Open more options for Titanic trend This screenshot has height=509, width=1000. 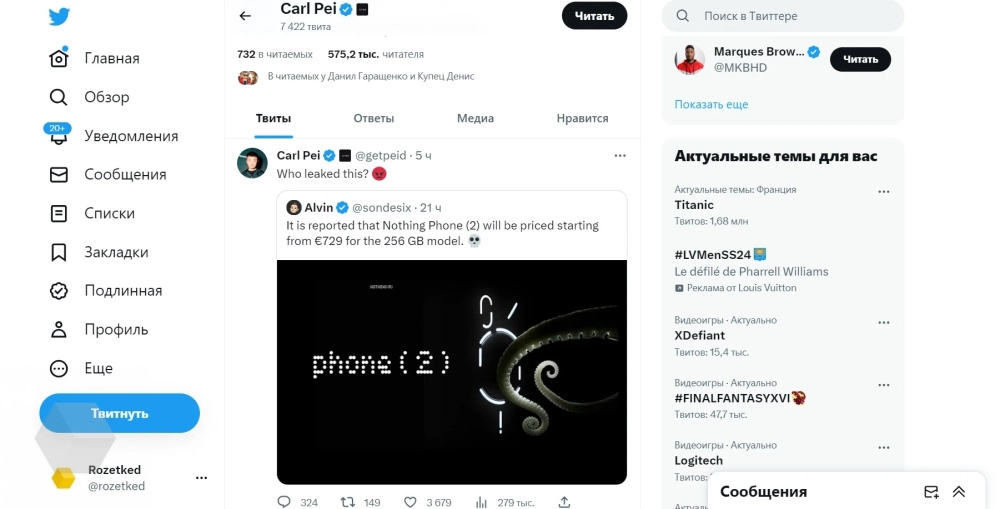tap(883, 192)
